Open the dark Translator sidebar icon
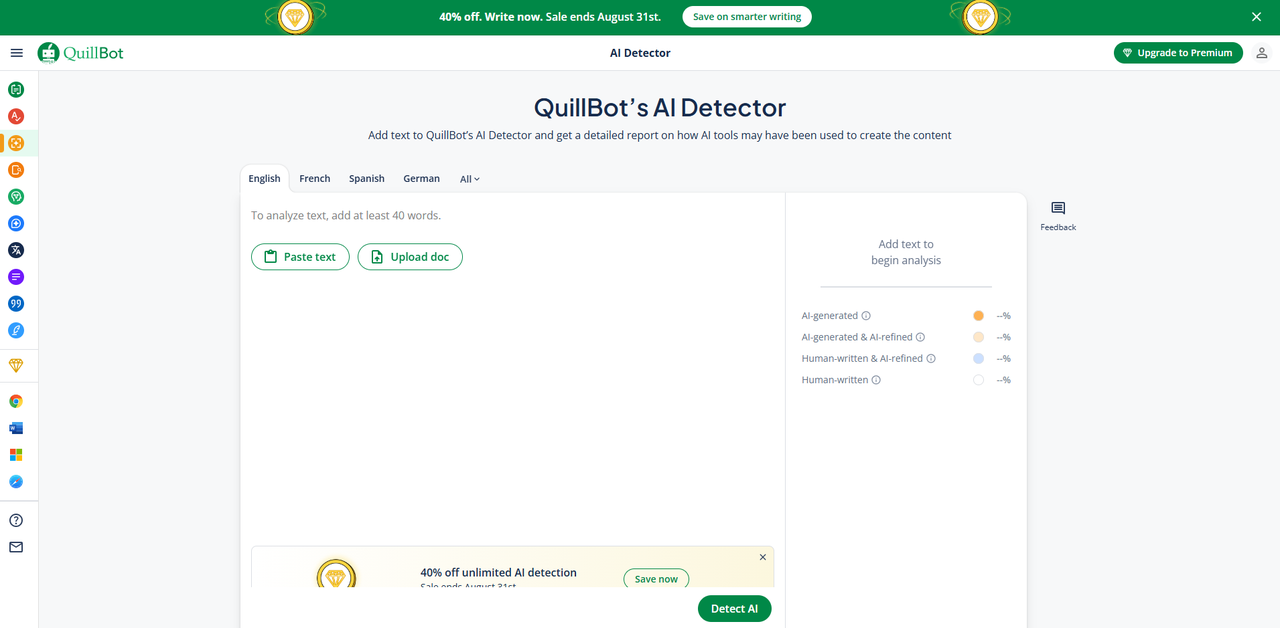Image resolution: width=1280 pixels, height=628 pixels. (16, 250)
